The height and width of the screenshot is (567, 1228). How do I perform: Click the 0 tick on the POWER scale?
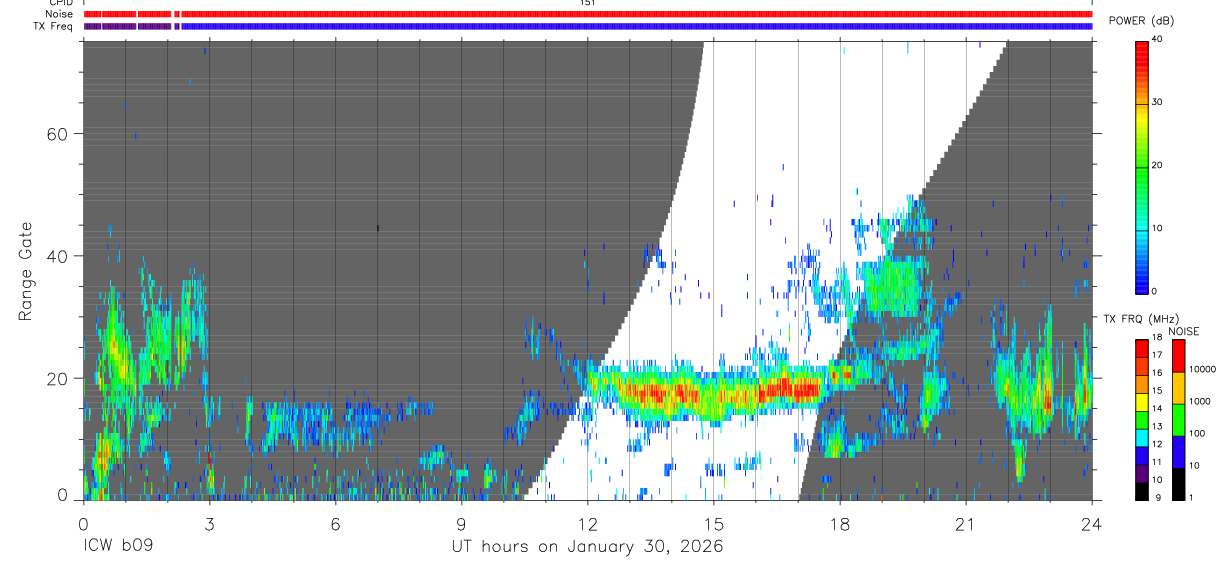[x=1154, y=291]
